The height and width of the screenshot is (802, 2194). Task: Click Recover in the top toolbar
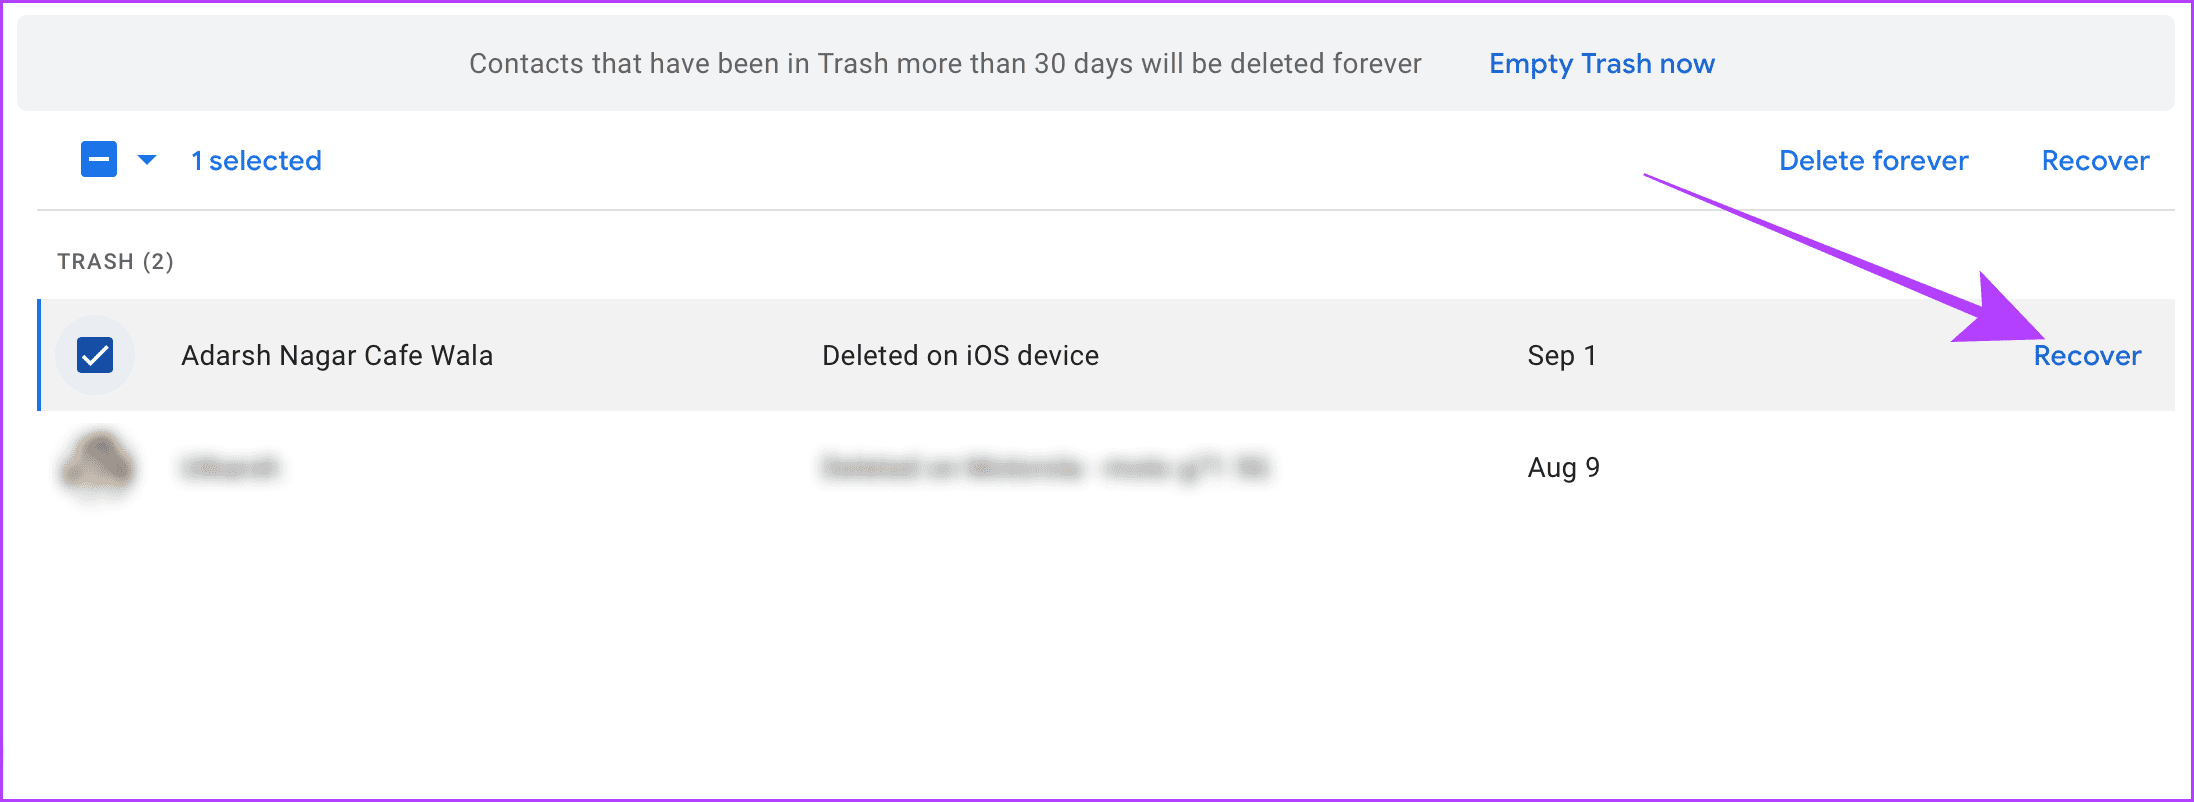click(2094, 159)
